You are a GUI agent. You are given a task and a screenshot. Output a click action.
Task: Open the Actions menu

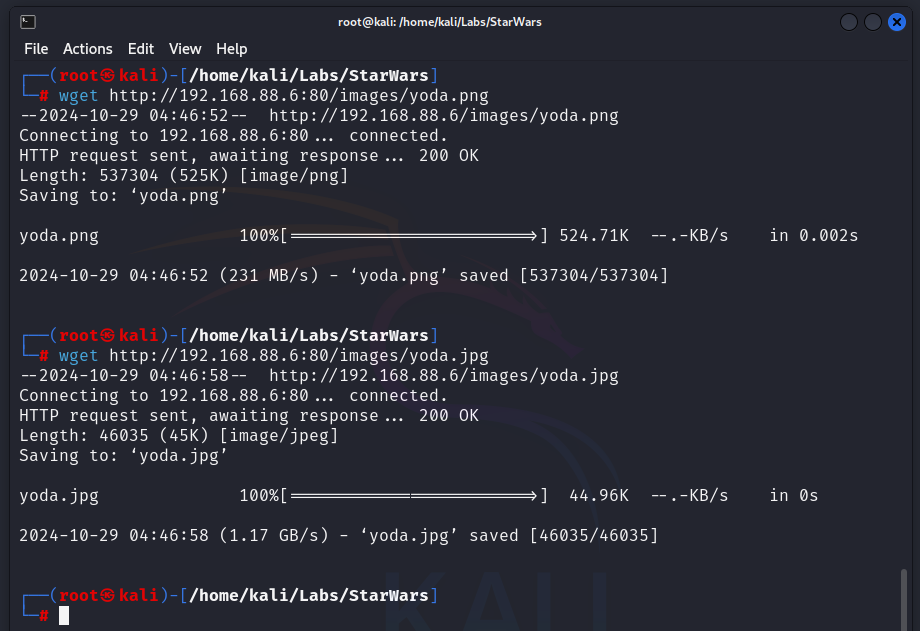click(x=88, y=49)
